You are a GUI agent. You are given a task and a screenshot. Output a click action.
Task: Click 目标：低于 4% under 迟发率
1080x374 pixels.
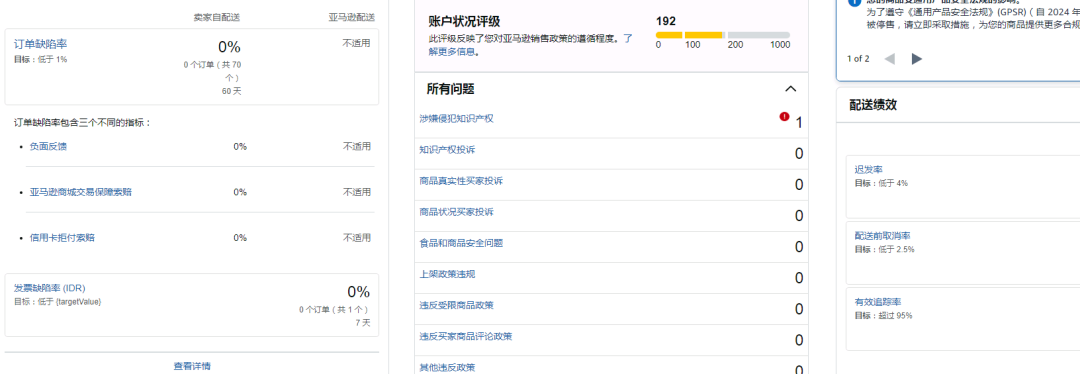point(881,183)
